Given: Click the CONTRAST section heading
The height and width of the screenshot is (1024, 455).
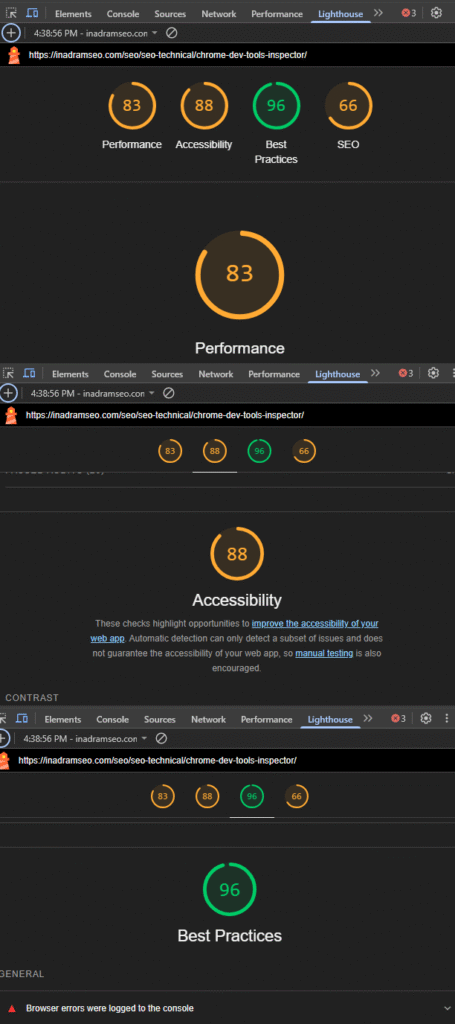Looking at the screenshot, I should (32, 697).
